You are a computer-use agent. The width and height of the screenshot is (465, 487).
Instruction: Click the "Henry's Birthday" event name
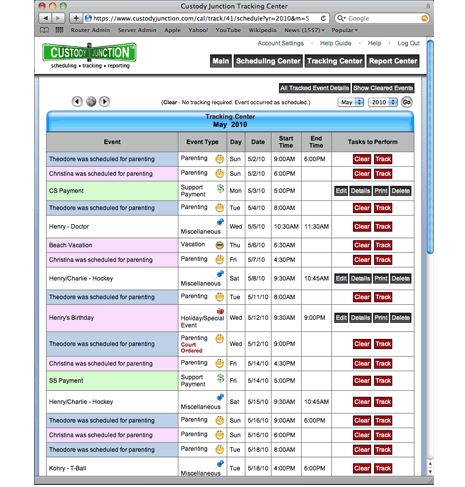coord(71,318)
